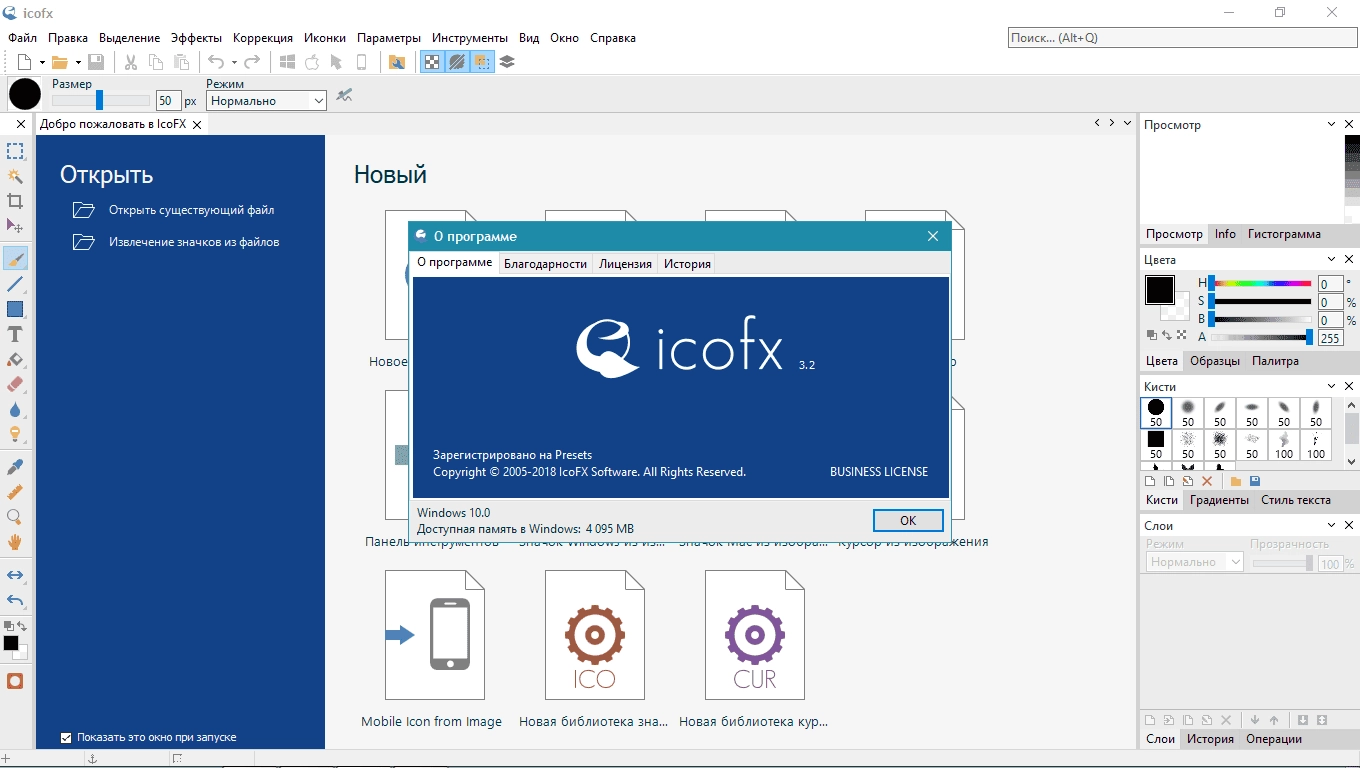Image resolution: width=1360 pixels, height=768 pixels.
Task: Switch to the Градиенты tab
Action: 1219,500
